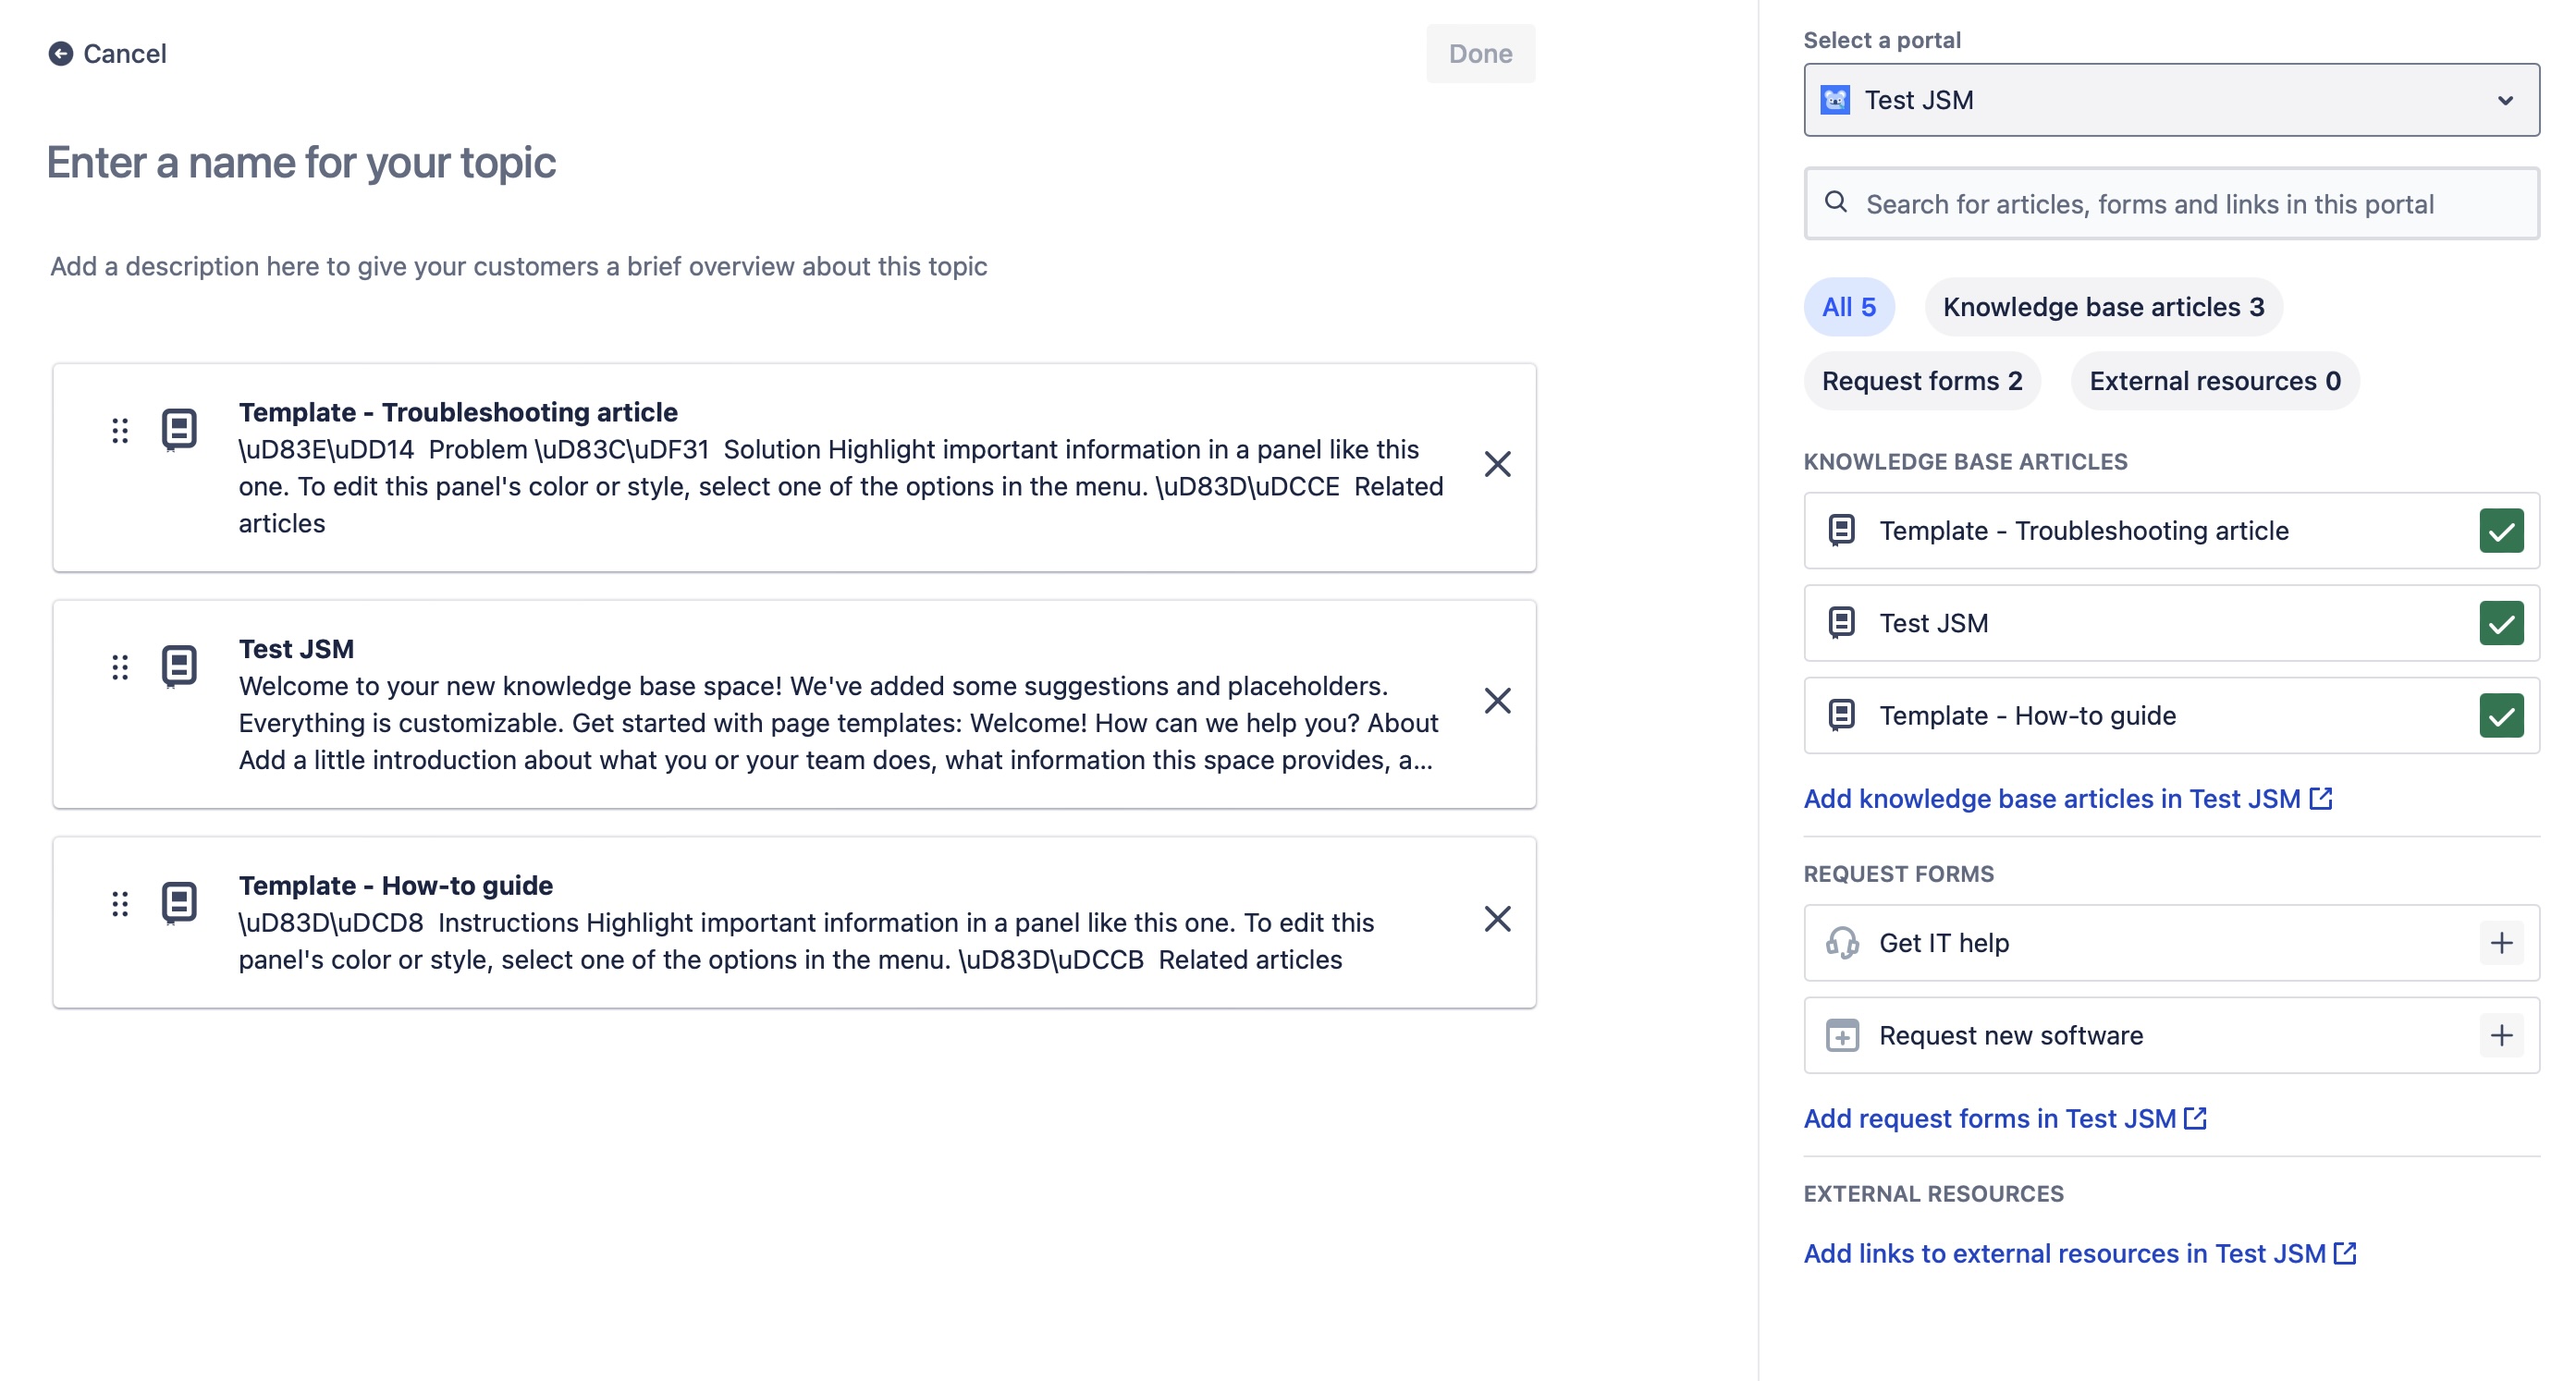Click the Test JSM portal logo in the selector
Image resolution: width=2576 pixels, height=1381 pixels.
pos(1836,99)
